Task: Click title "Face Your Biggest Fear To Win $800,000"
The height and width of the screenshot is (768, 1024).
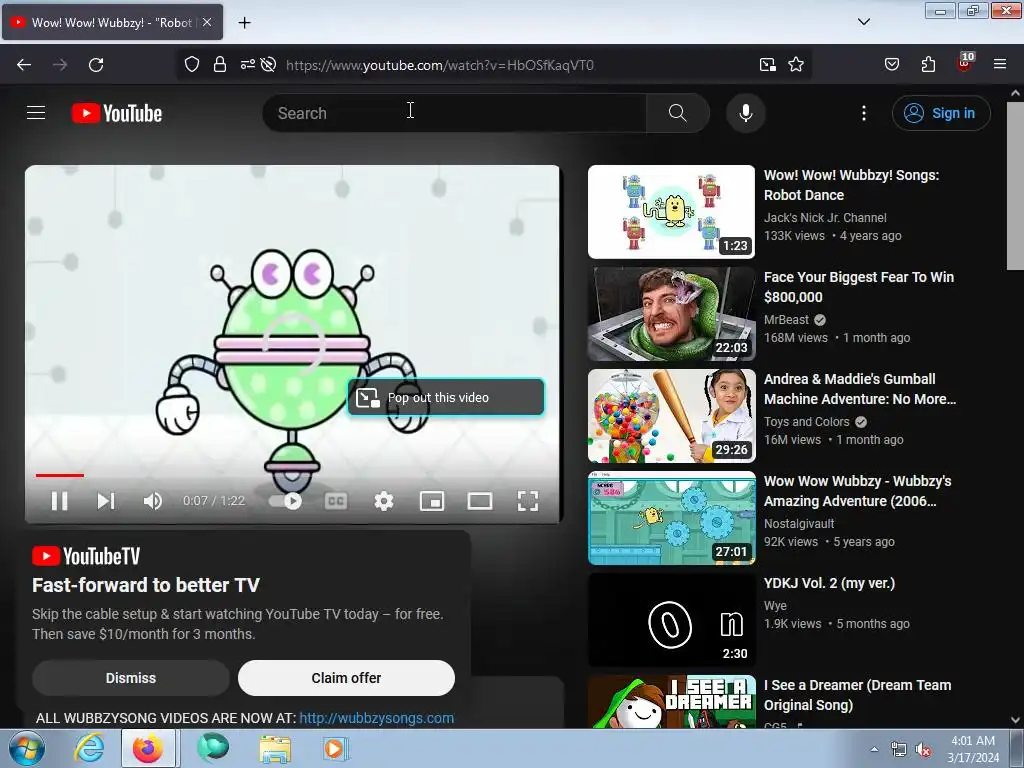Action: (x=858, y=287)
